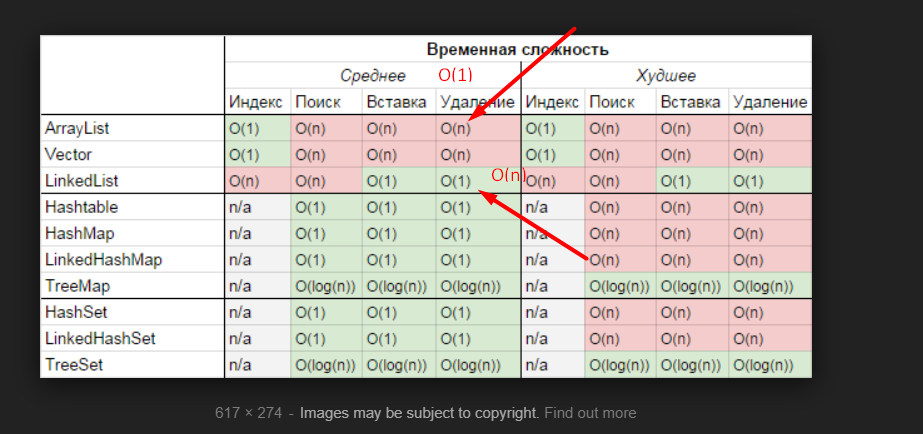The height and width of the screenshot is (434, 923).
Task: Click the '617 × 274' image size text
Action: (x=248, y=413)
